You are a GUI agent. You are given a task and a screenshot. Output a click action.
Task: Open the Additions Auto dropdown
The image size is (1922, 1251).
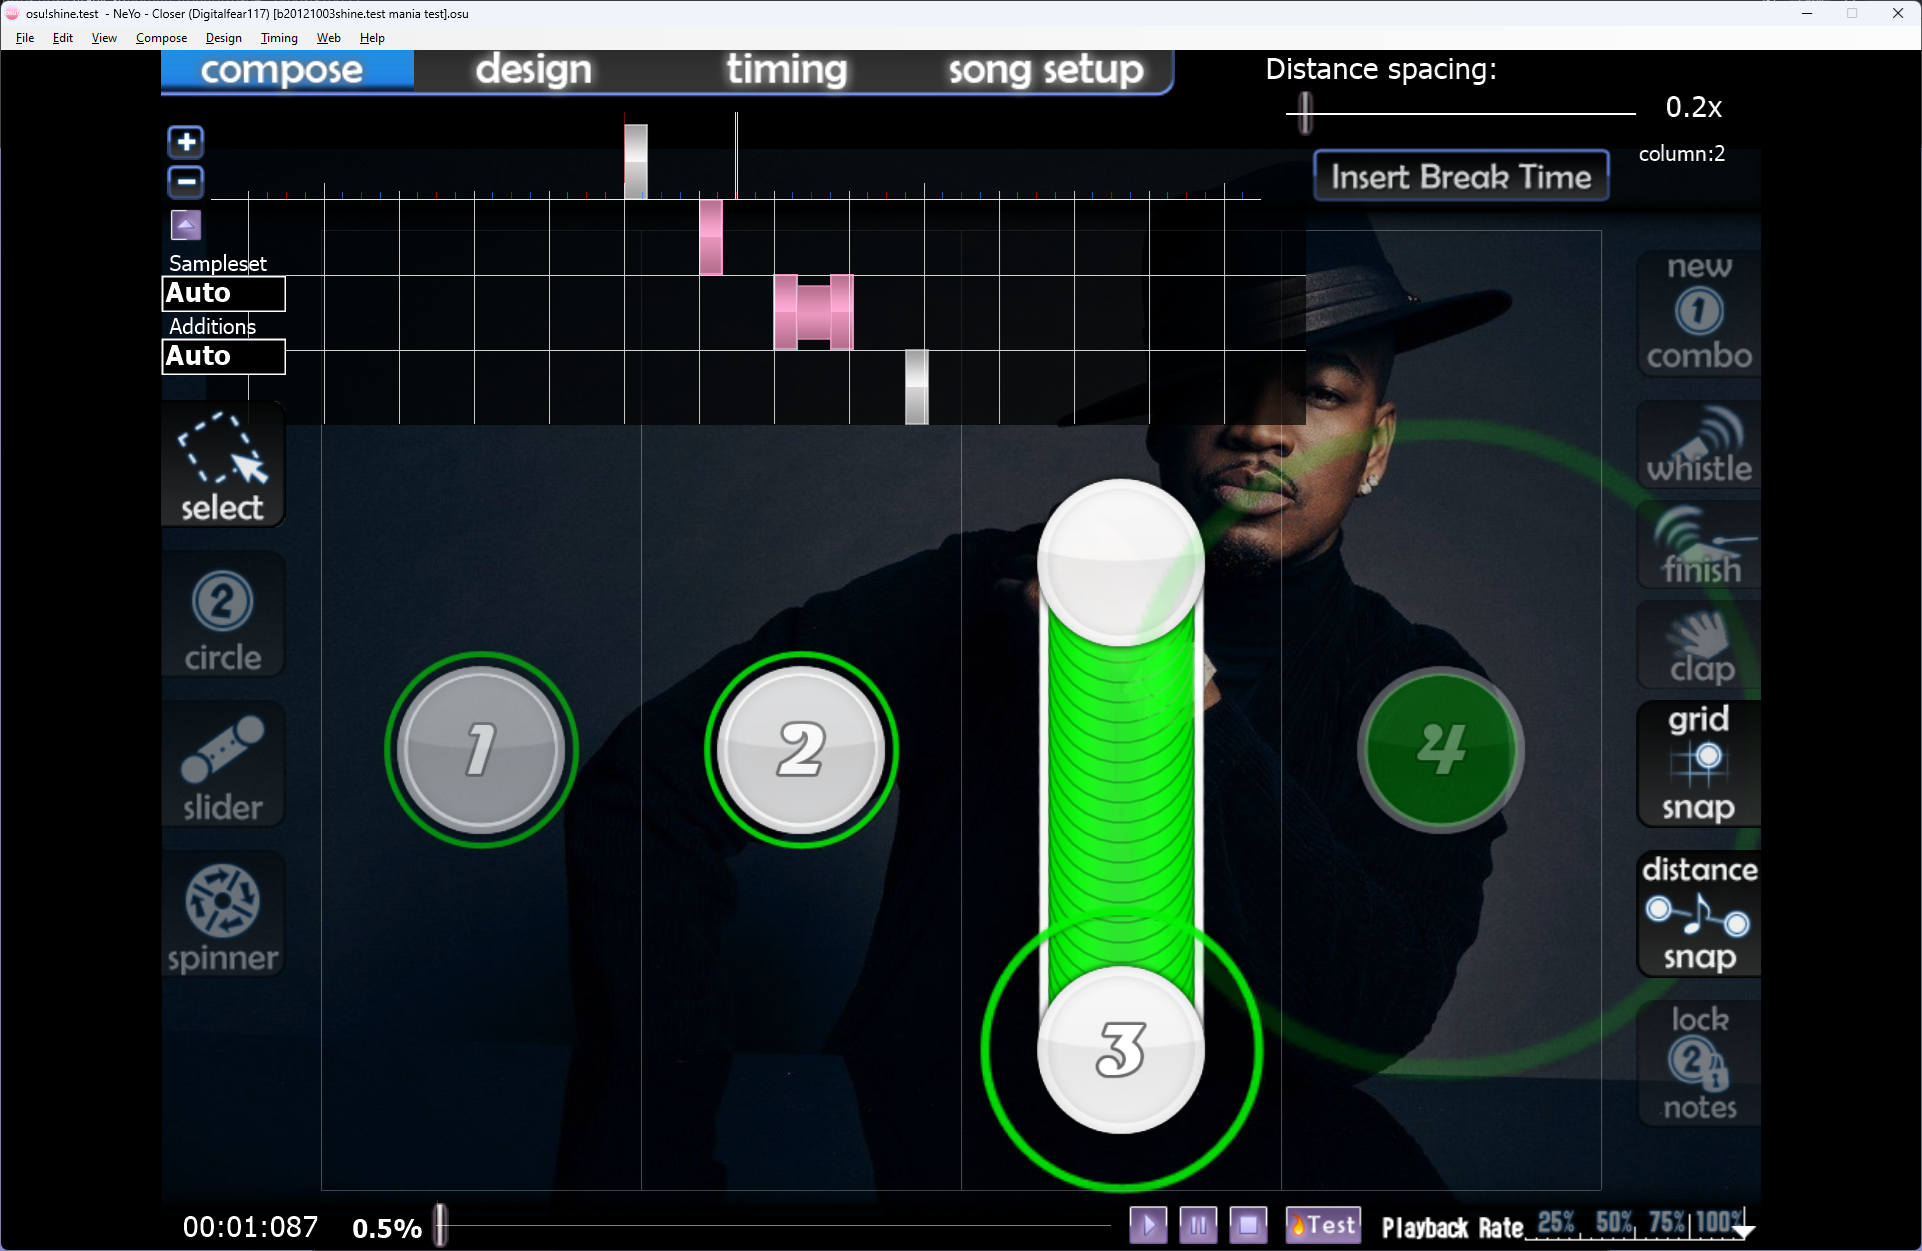click(x=223, y=356)
